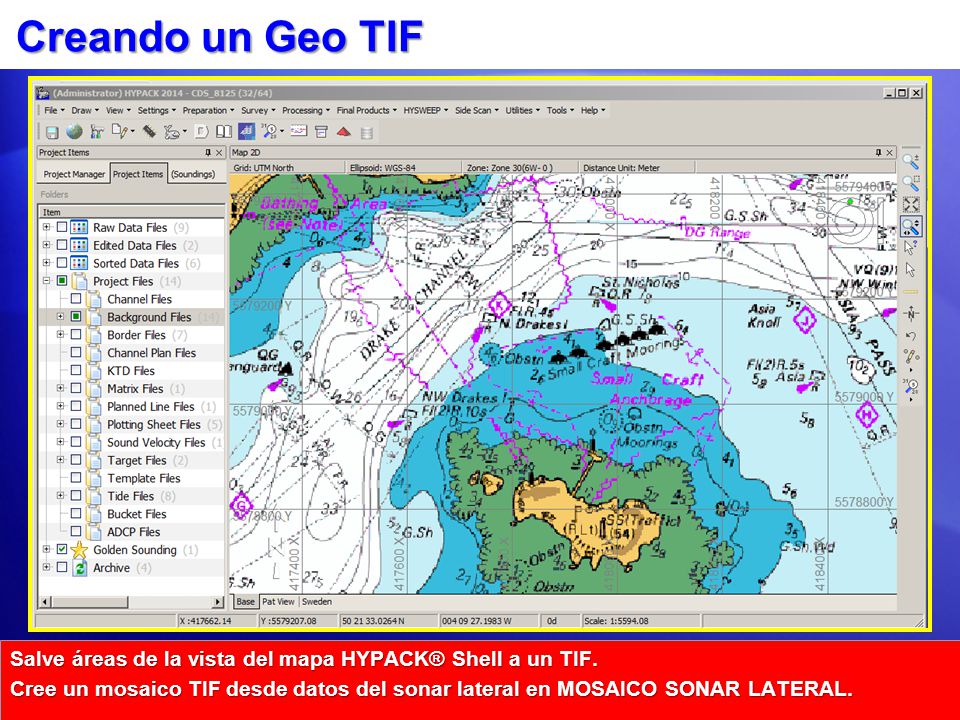The image size is (960, 720).
Task: Click the open book toolbar icon
Action: coord(223,132)
